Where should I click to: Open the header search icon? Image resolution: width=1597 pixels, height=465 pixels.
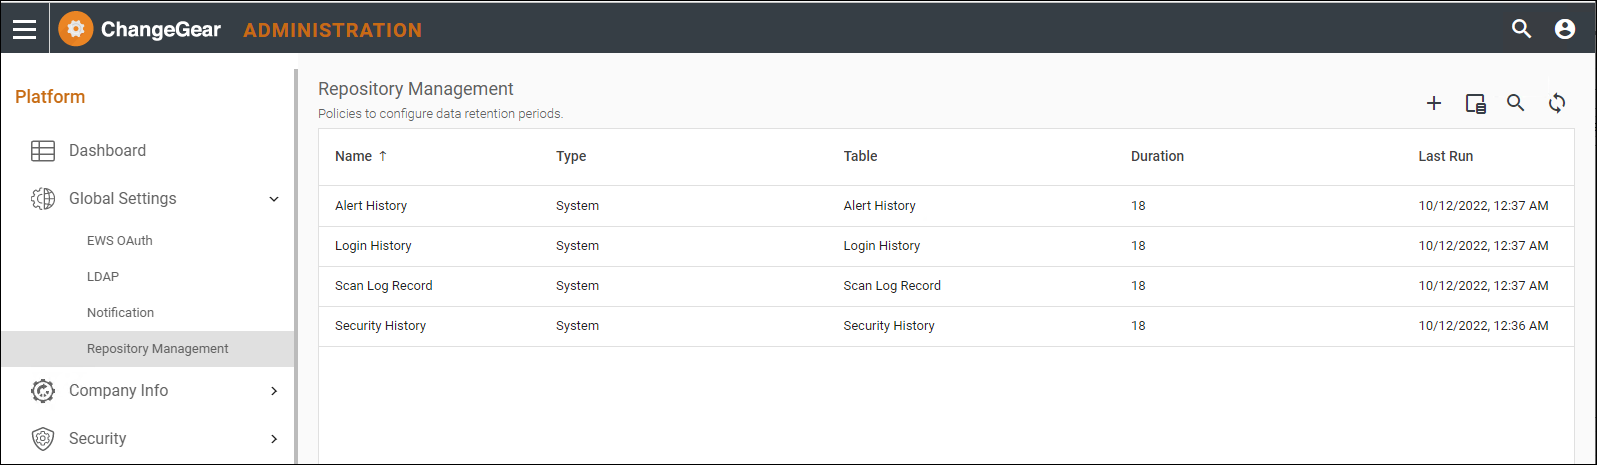tap(1521, 29)
